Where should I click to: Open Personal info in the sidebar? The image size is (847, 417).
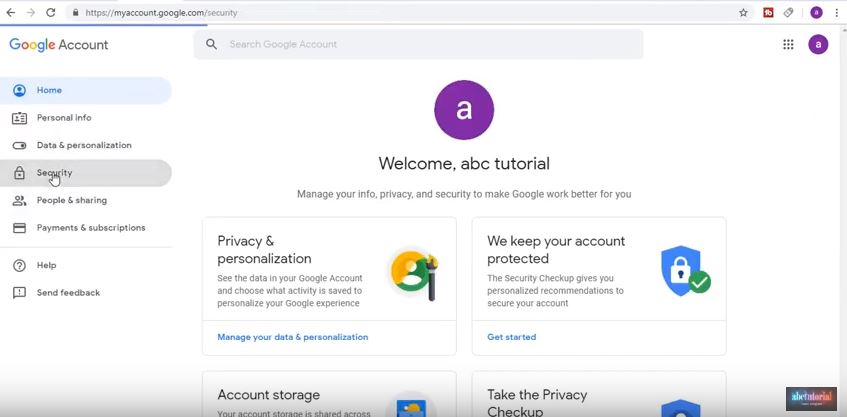pyautogui.click(x=86, y=118)
